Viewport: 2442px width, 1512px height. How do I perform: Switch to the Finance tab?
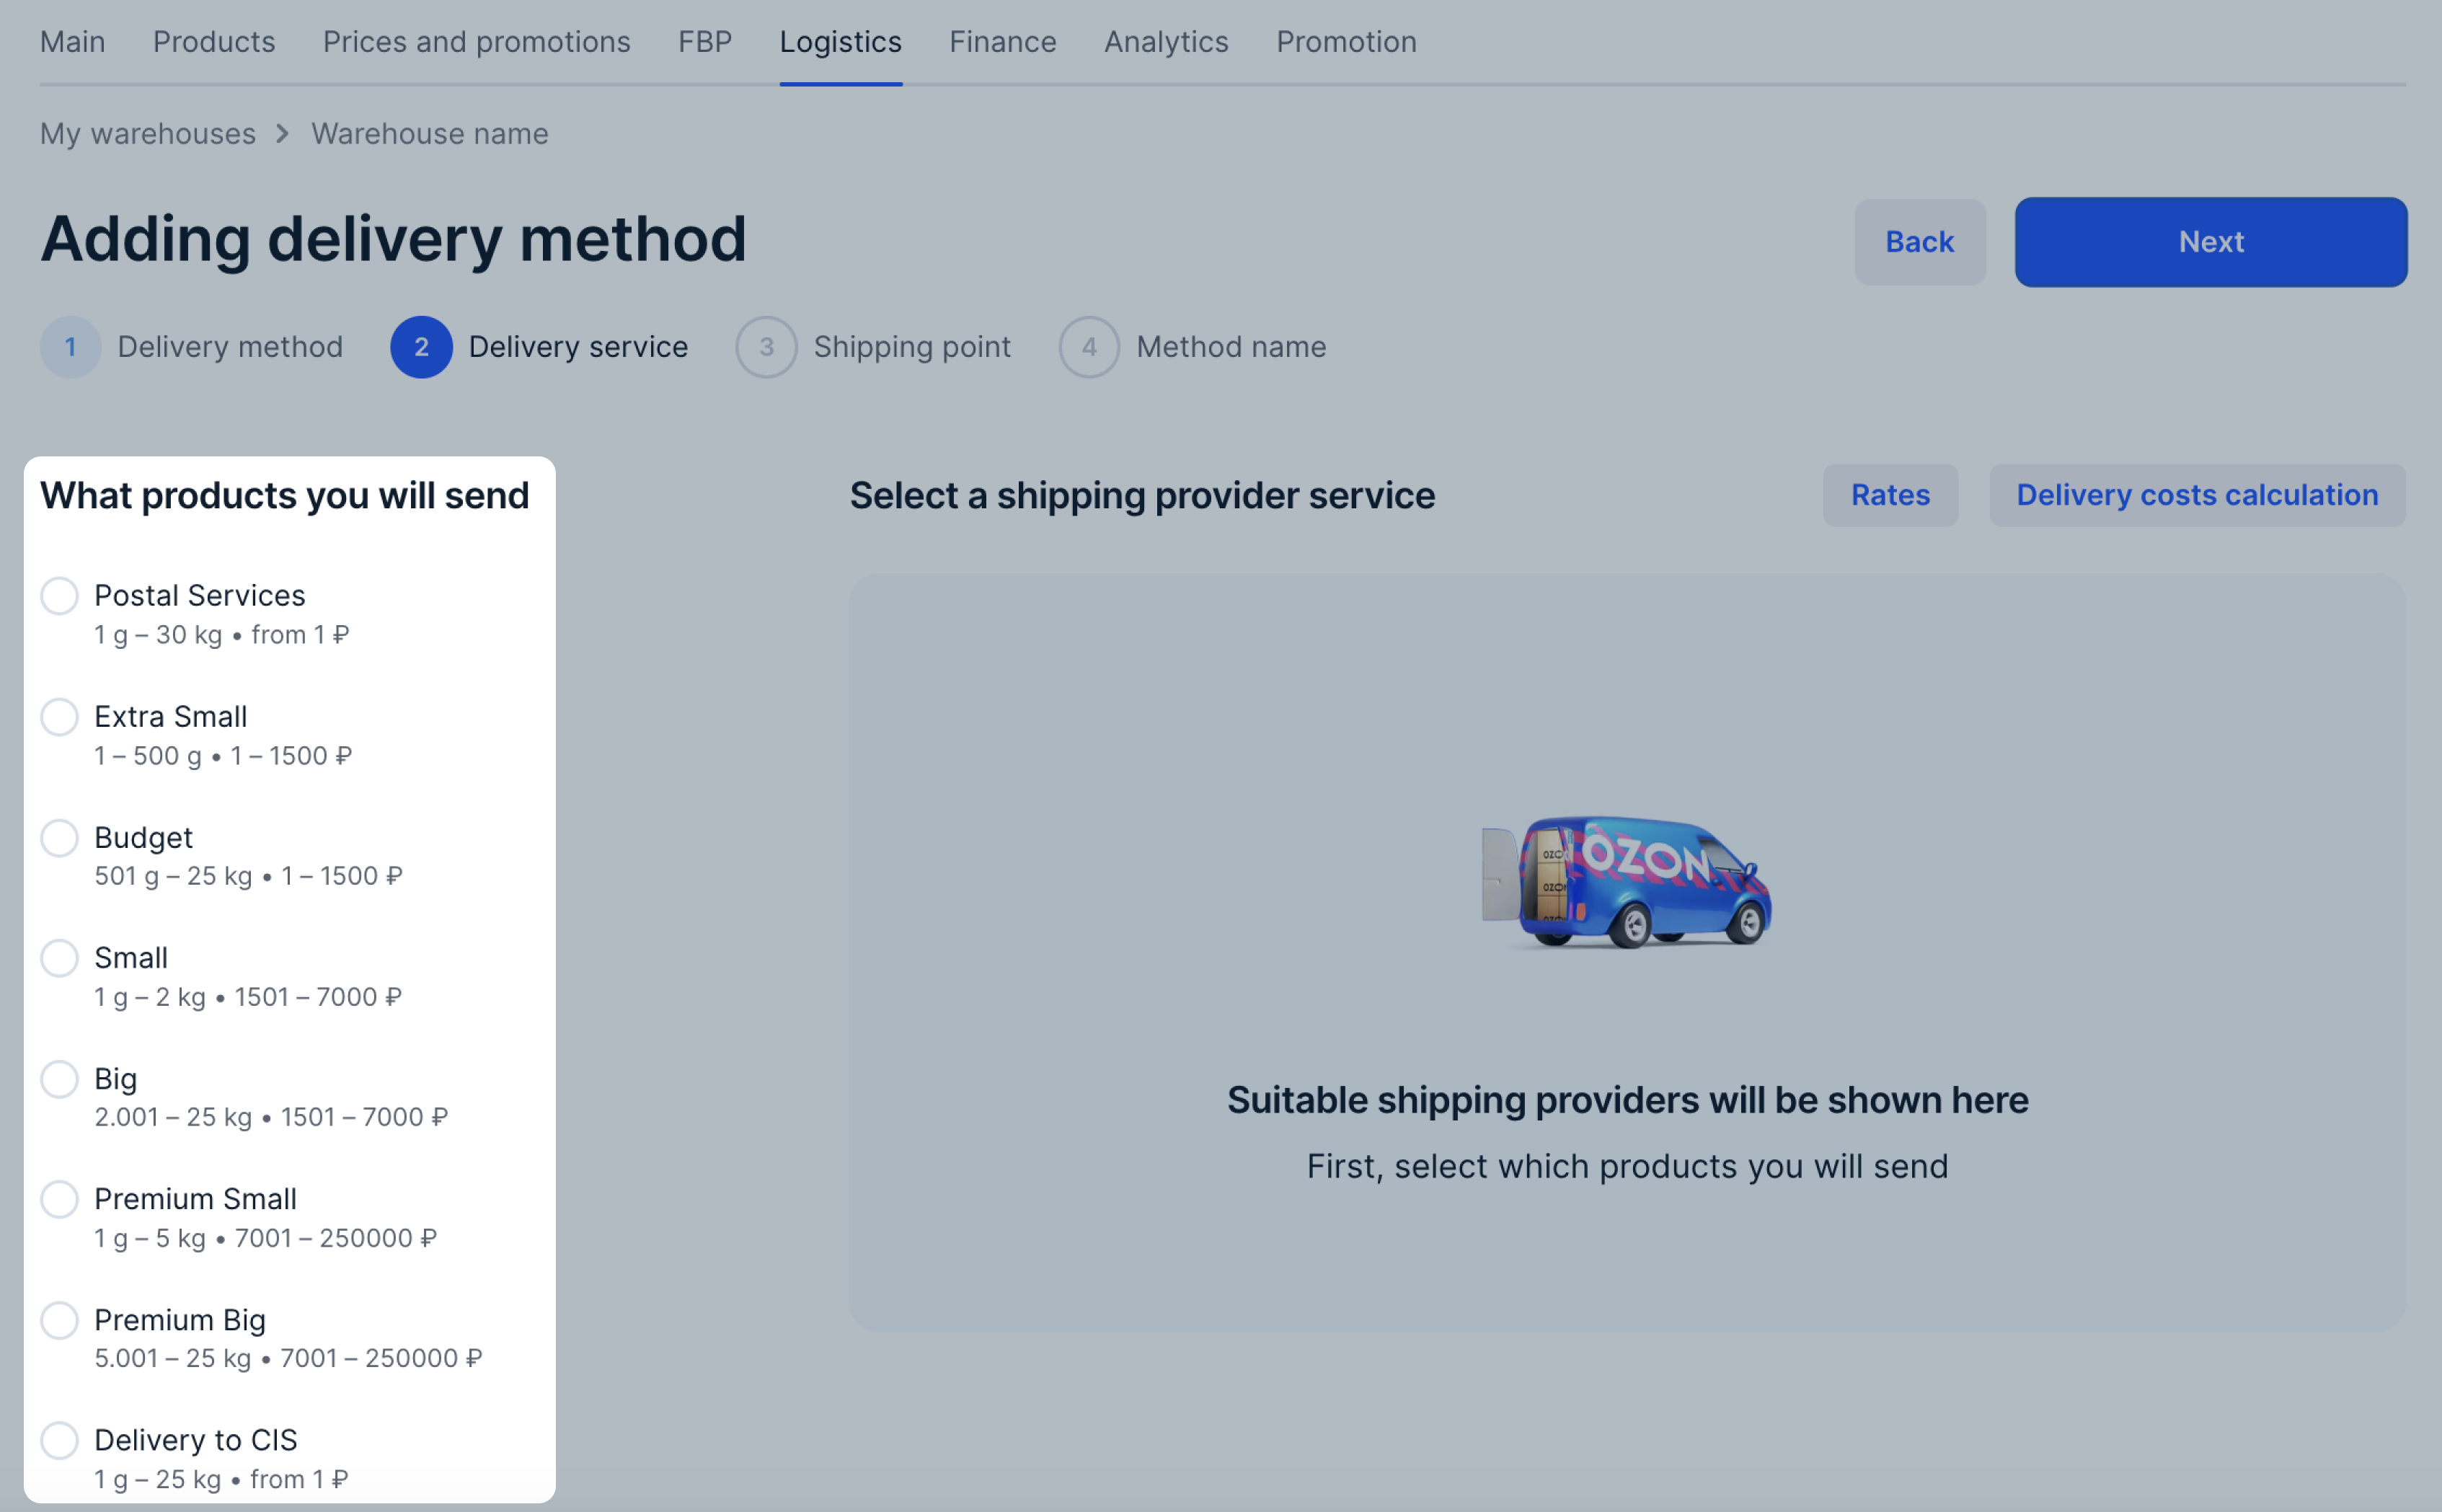pos(1003,42)
